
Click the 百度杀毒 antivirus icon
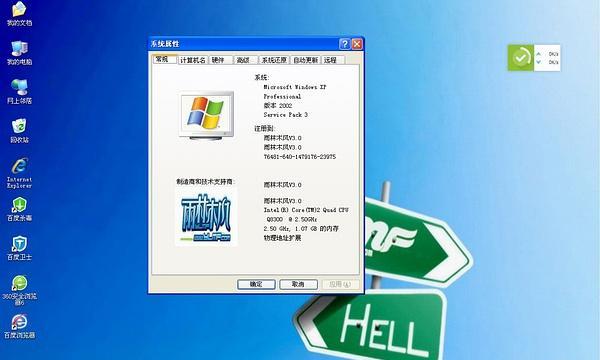click(x=19, y=209)
